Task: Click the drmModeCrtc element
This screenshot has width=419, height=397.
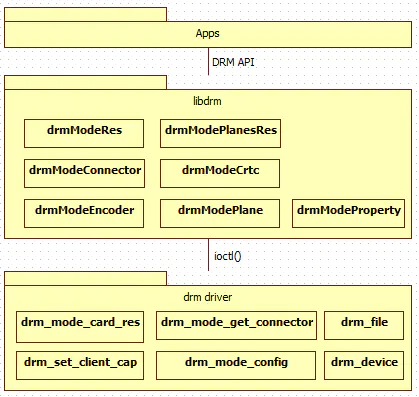Action: tap(220, 173)
